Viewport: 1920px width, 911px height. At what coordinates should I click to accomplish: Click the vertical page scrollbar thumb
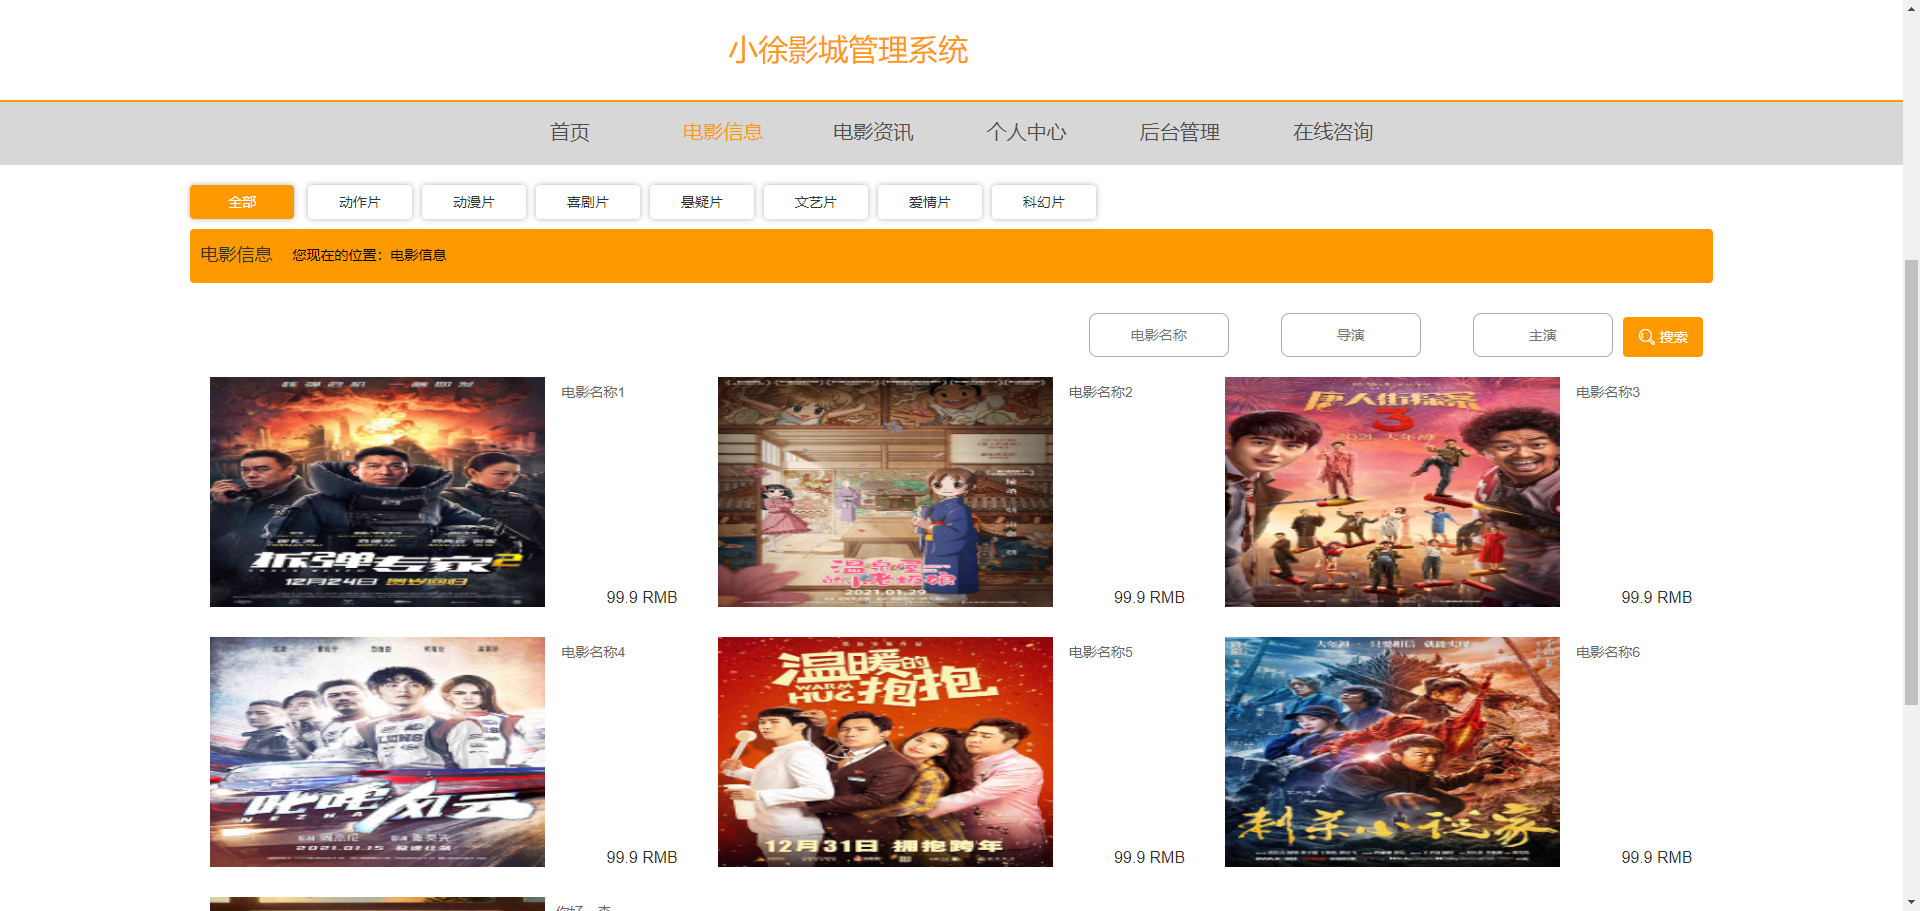[1911, 482]
